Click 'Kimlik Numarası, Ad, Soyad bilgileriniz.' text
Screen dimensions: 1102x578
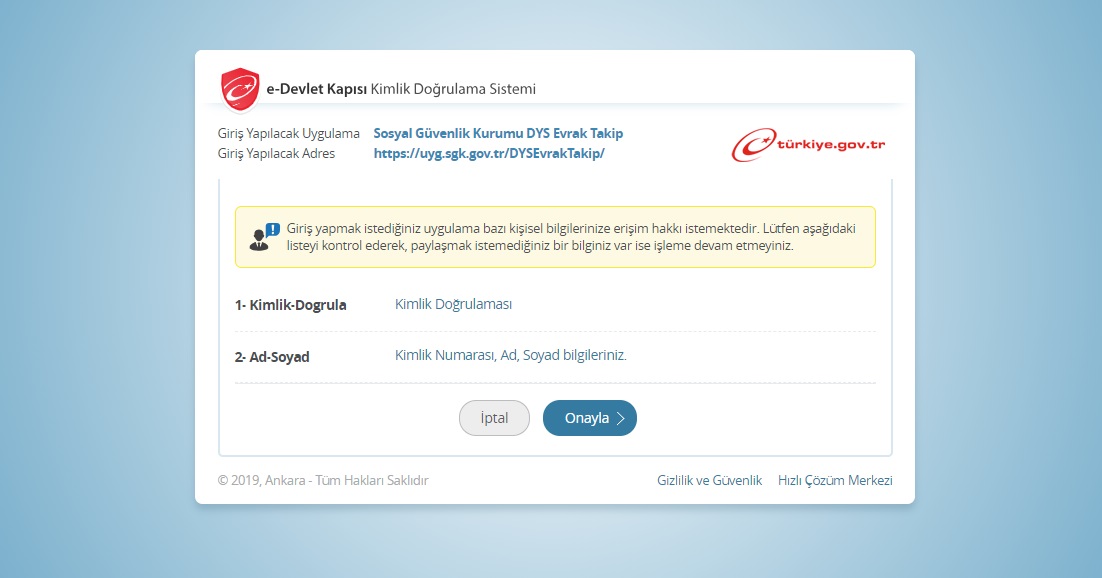tap(510, 355)
